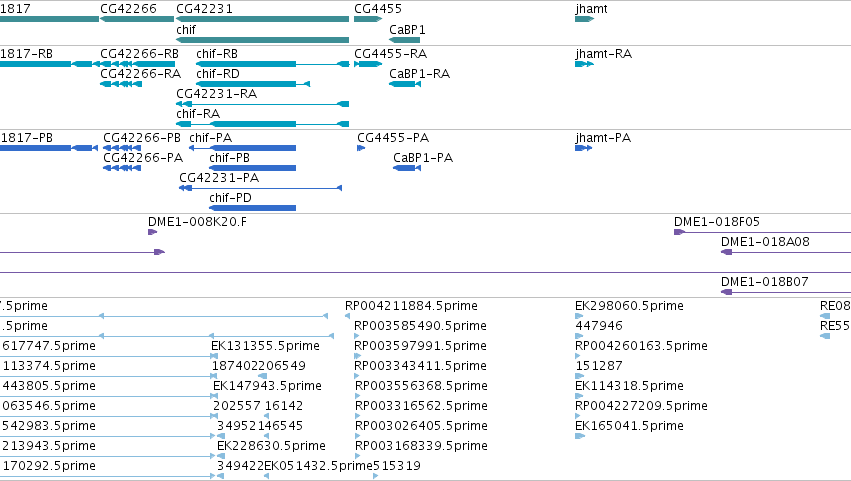Select the CG42266 gene label
This screenshot has height=481, width=851.
click(128, 9)
